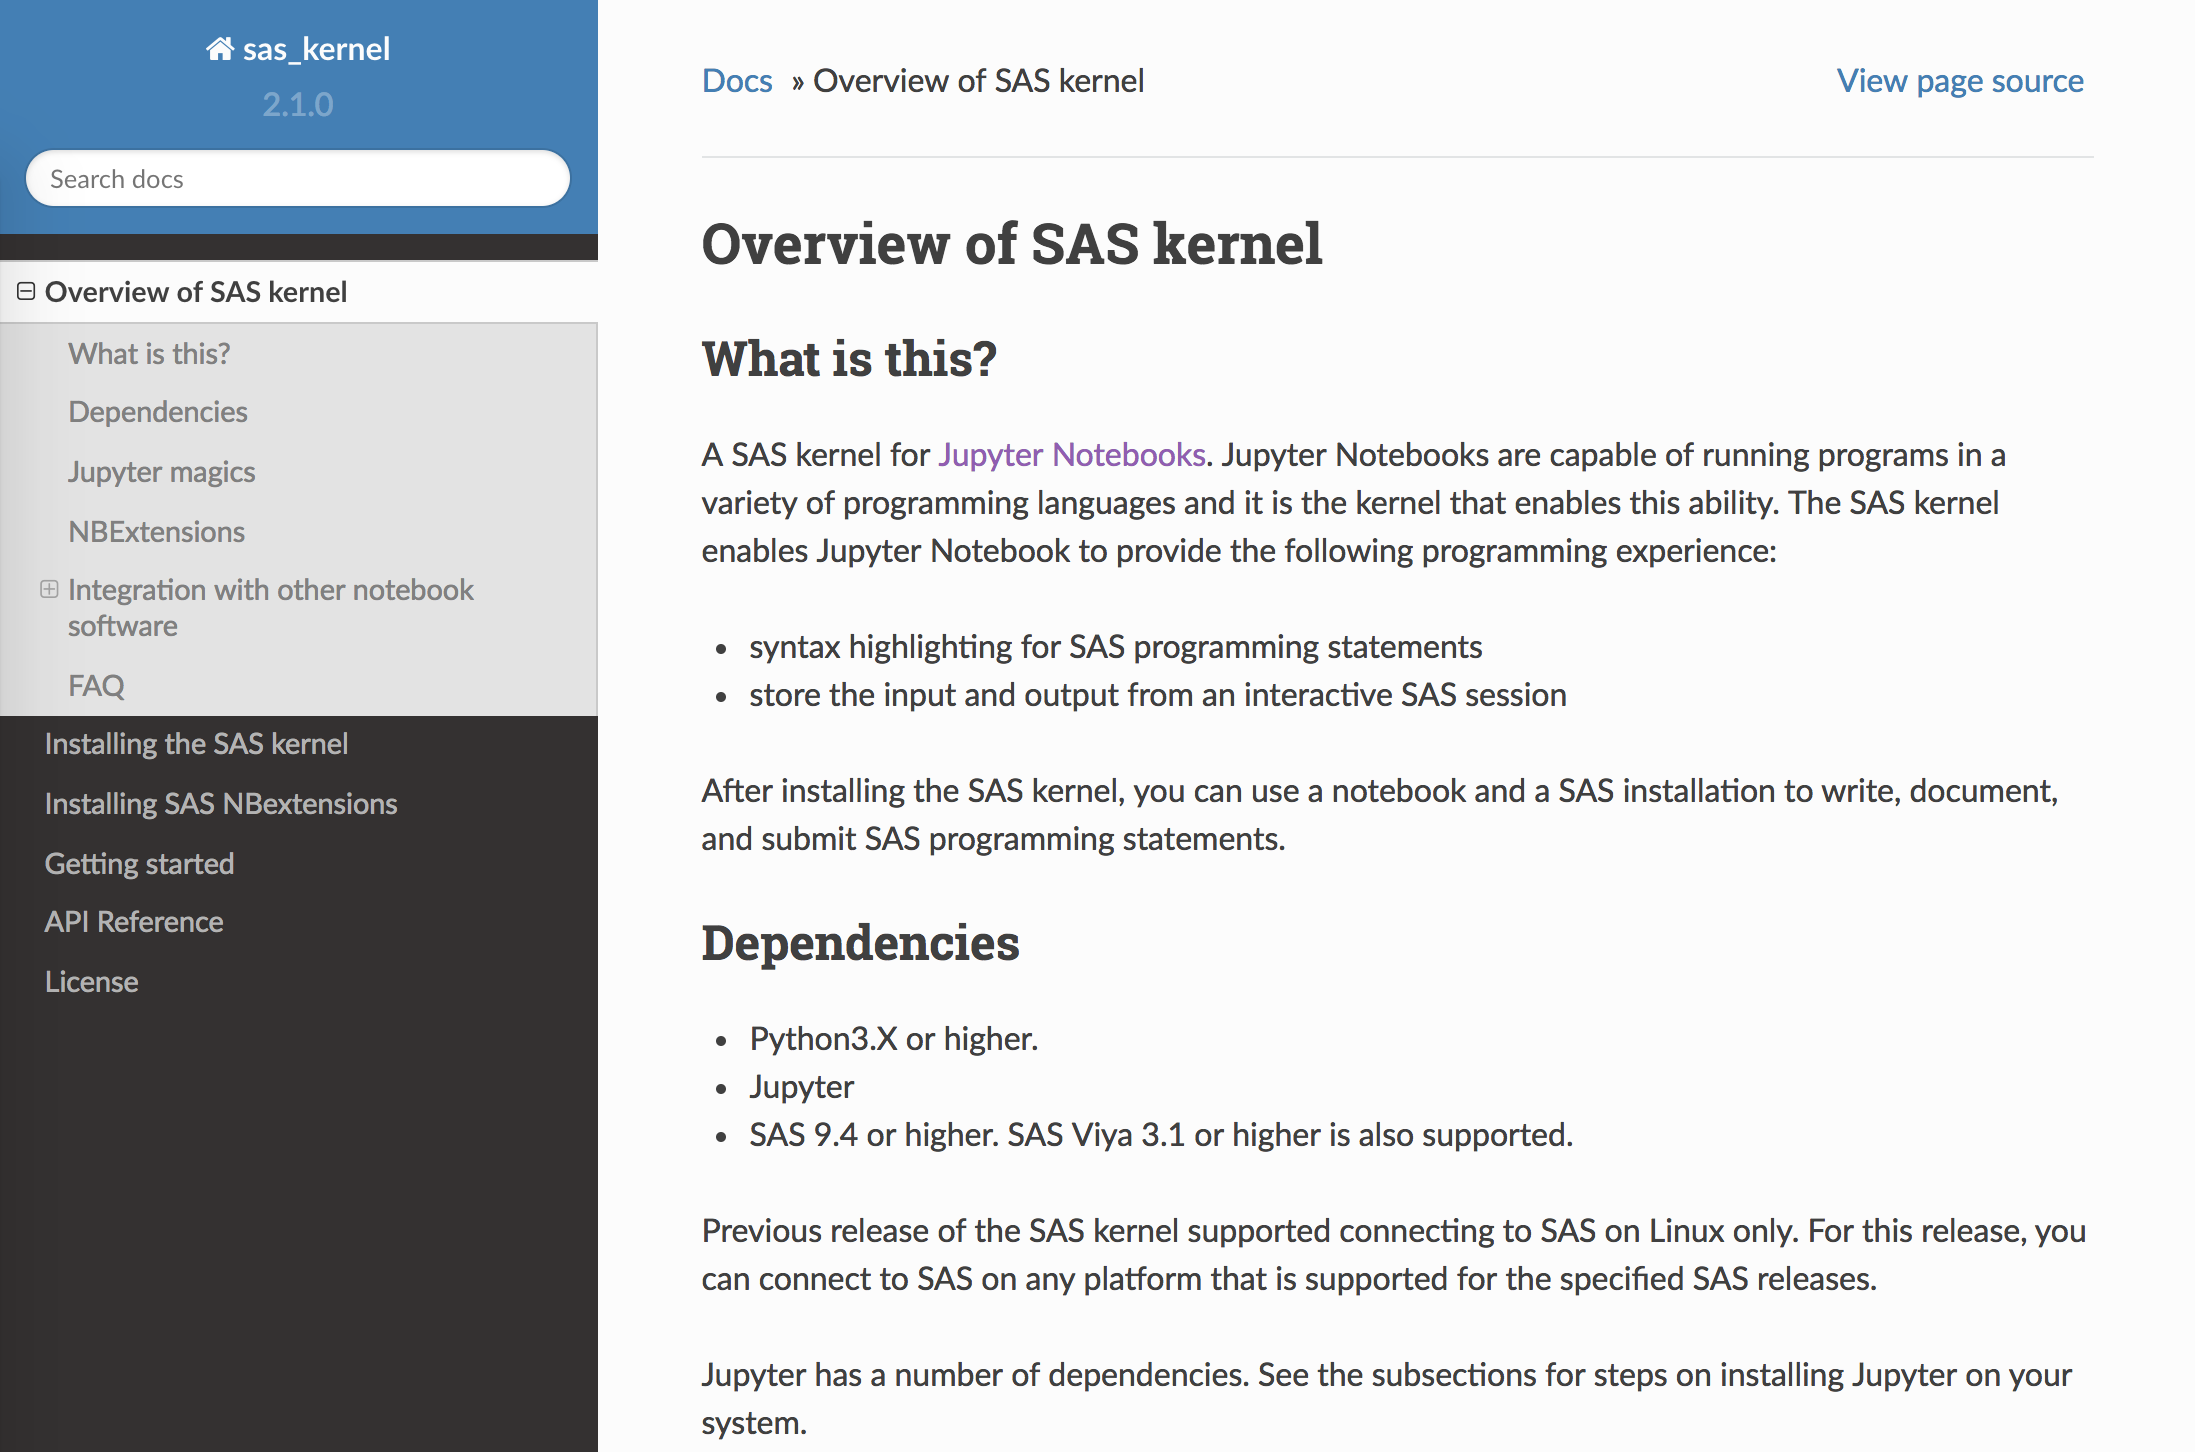Expand Integration with other notebook software
The image size is (2195, 1452).
pyautogui.click(x=49, y=589)
